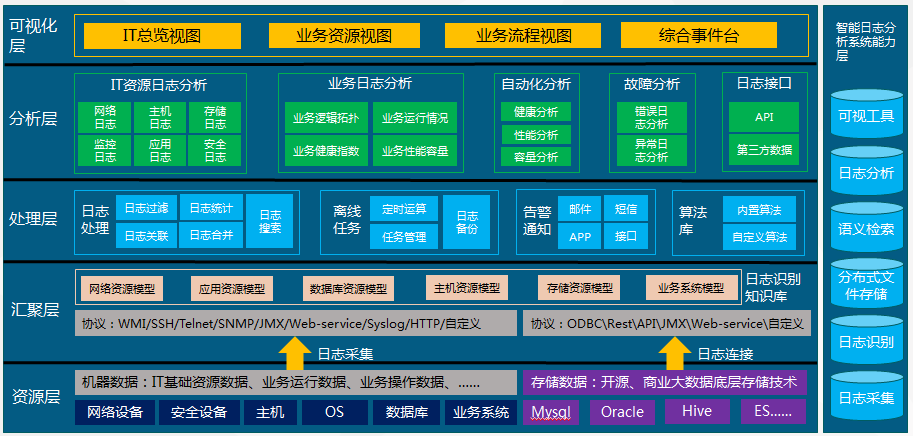Click the yellow 日志连接 up arrow
Screen dimensions: 913x436
(674, 353)
